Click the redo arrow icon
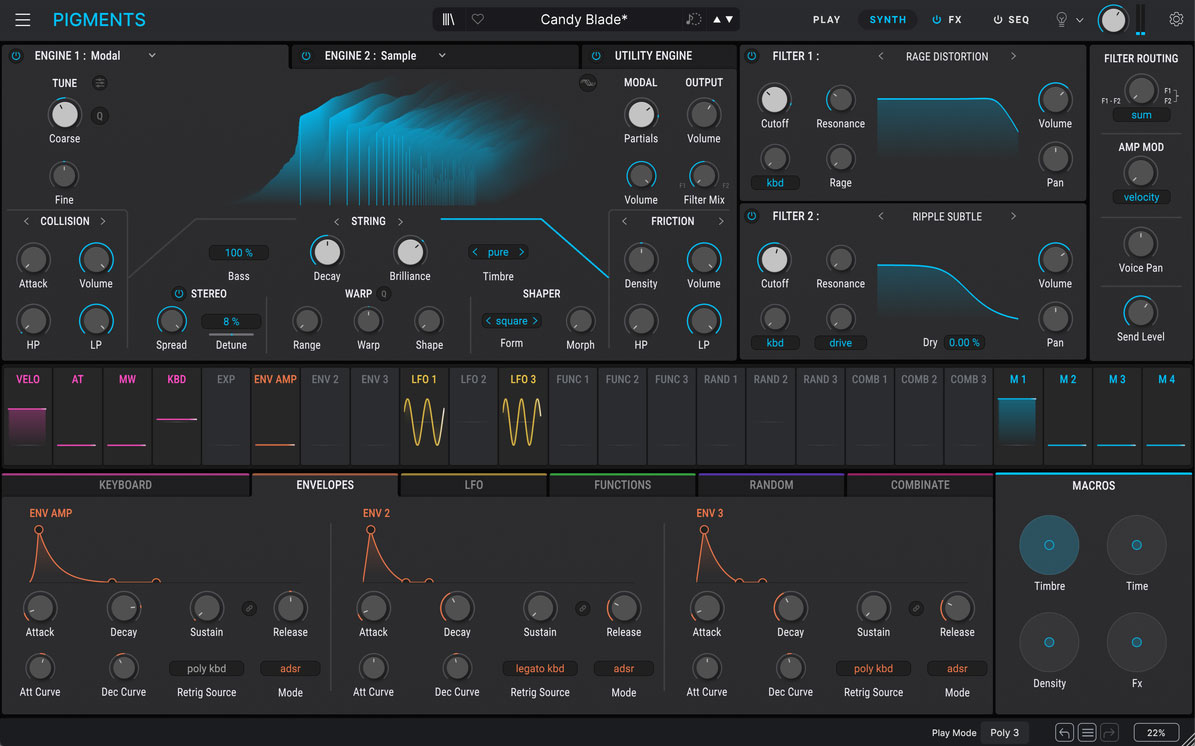The width and height of the screenshot is (1195, 746). [1110, 733]
